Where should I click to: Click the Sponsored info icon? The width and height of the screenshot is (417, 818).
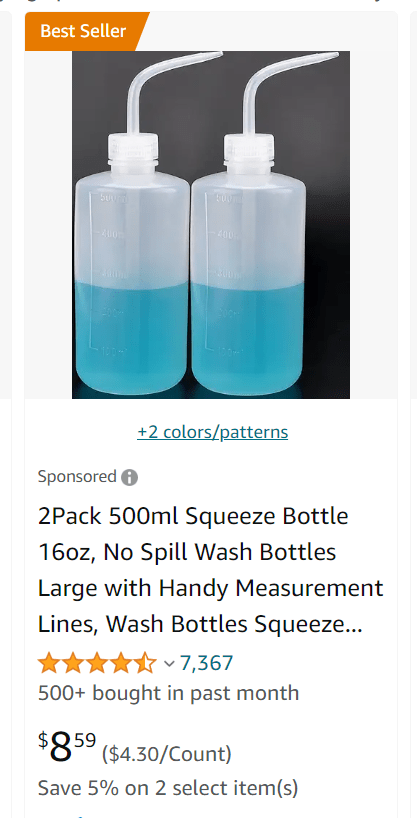click(129, 477)
